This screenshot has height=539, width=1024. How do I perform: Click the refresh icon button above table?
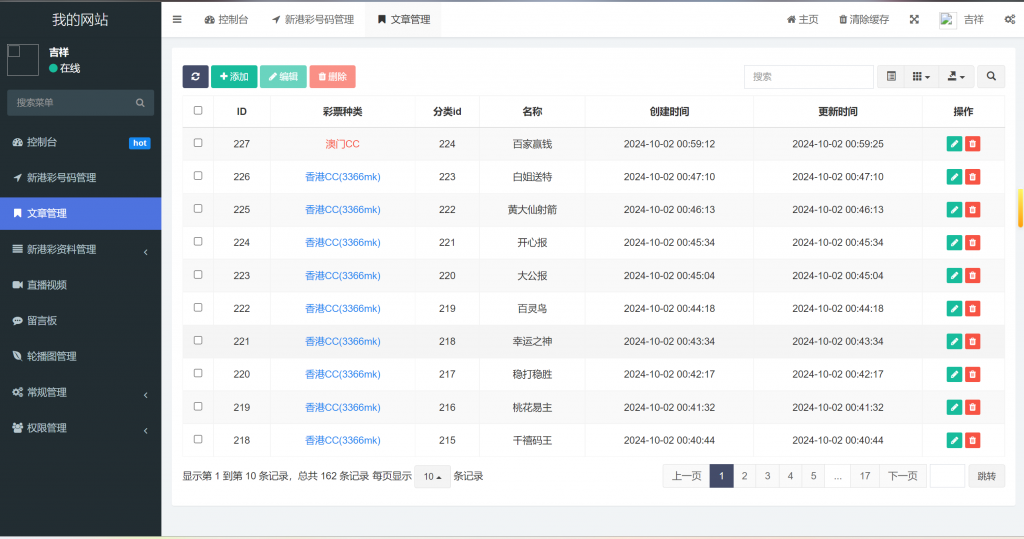195,77
